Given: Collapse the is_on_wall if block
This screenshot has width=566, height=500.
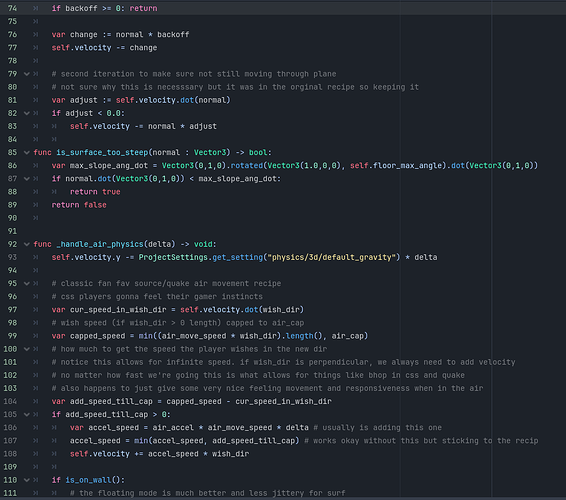Looking at the screenshot, I should (x=27, y=480).
